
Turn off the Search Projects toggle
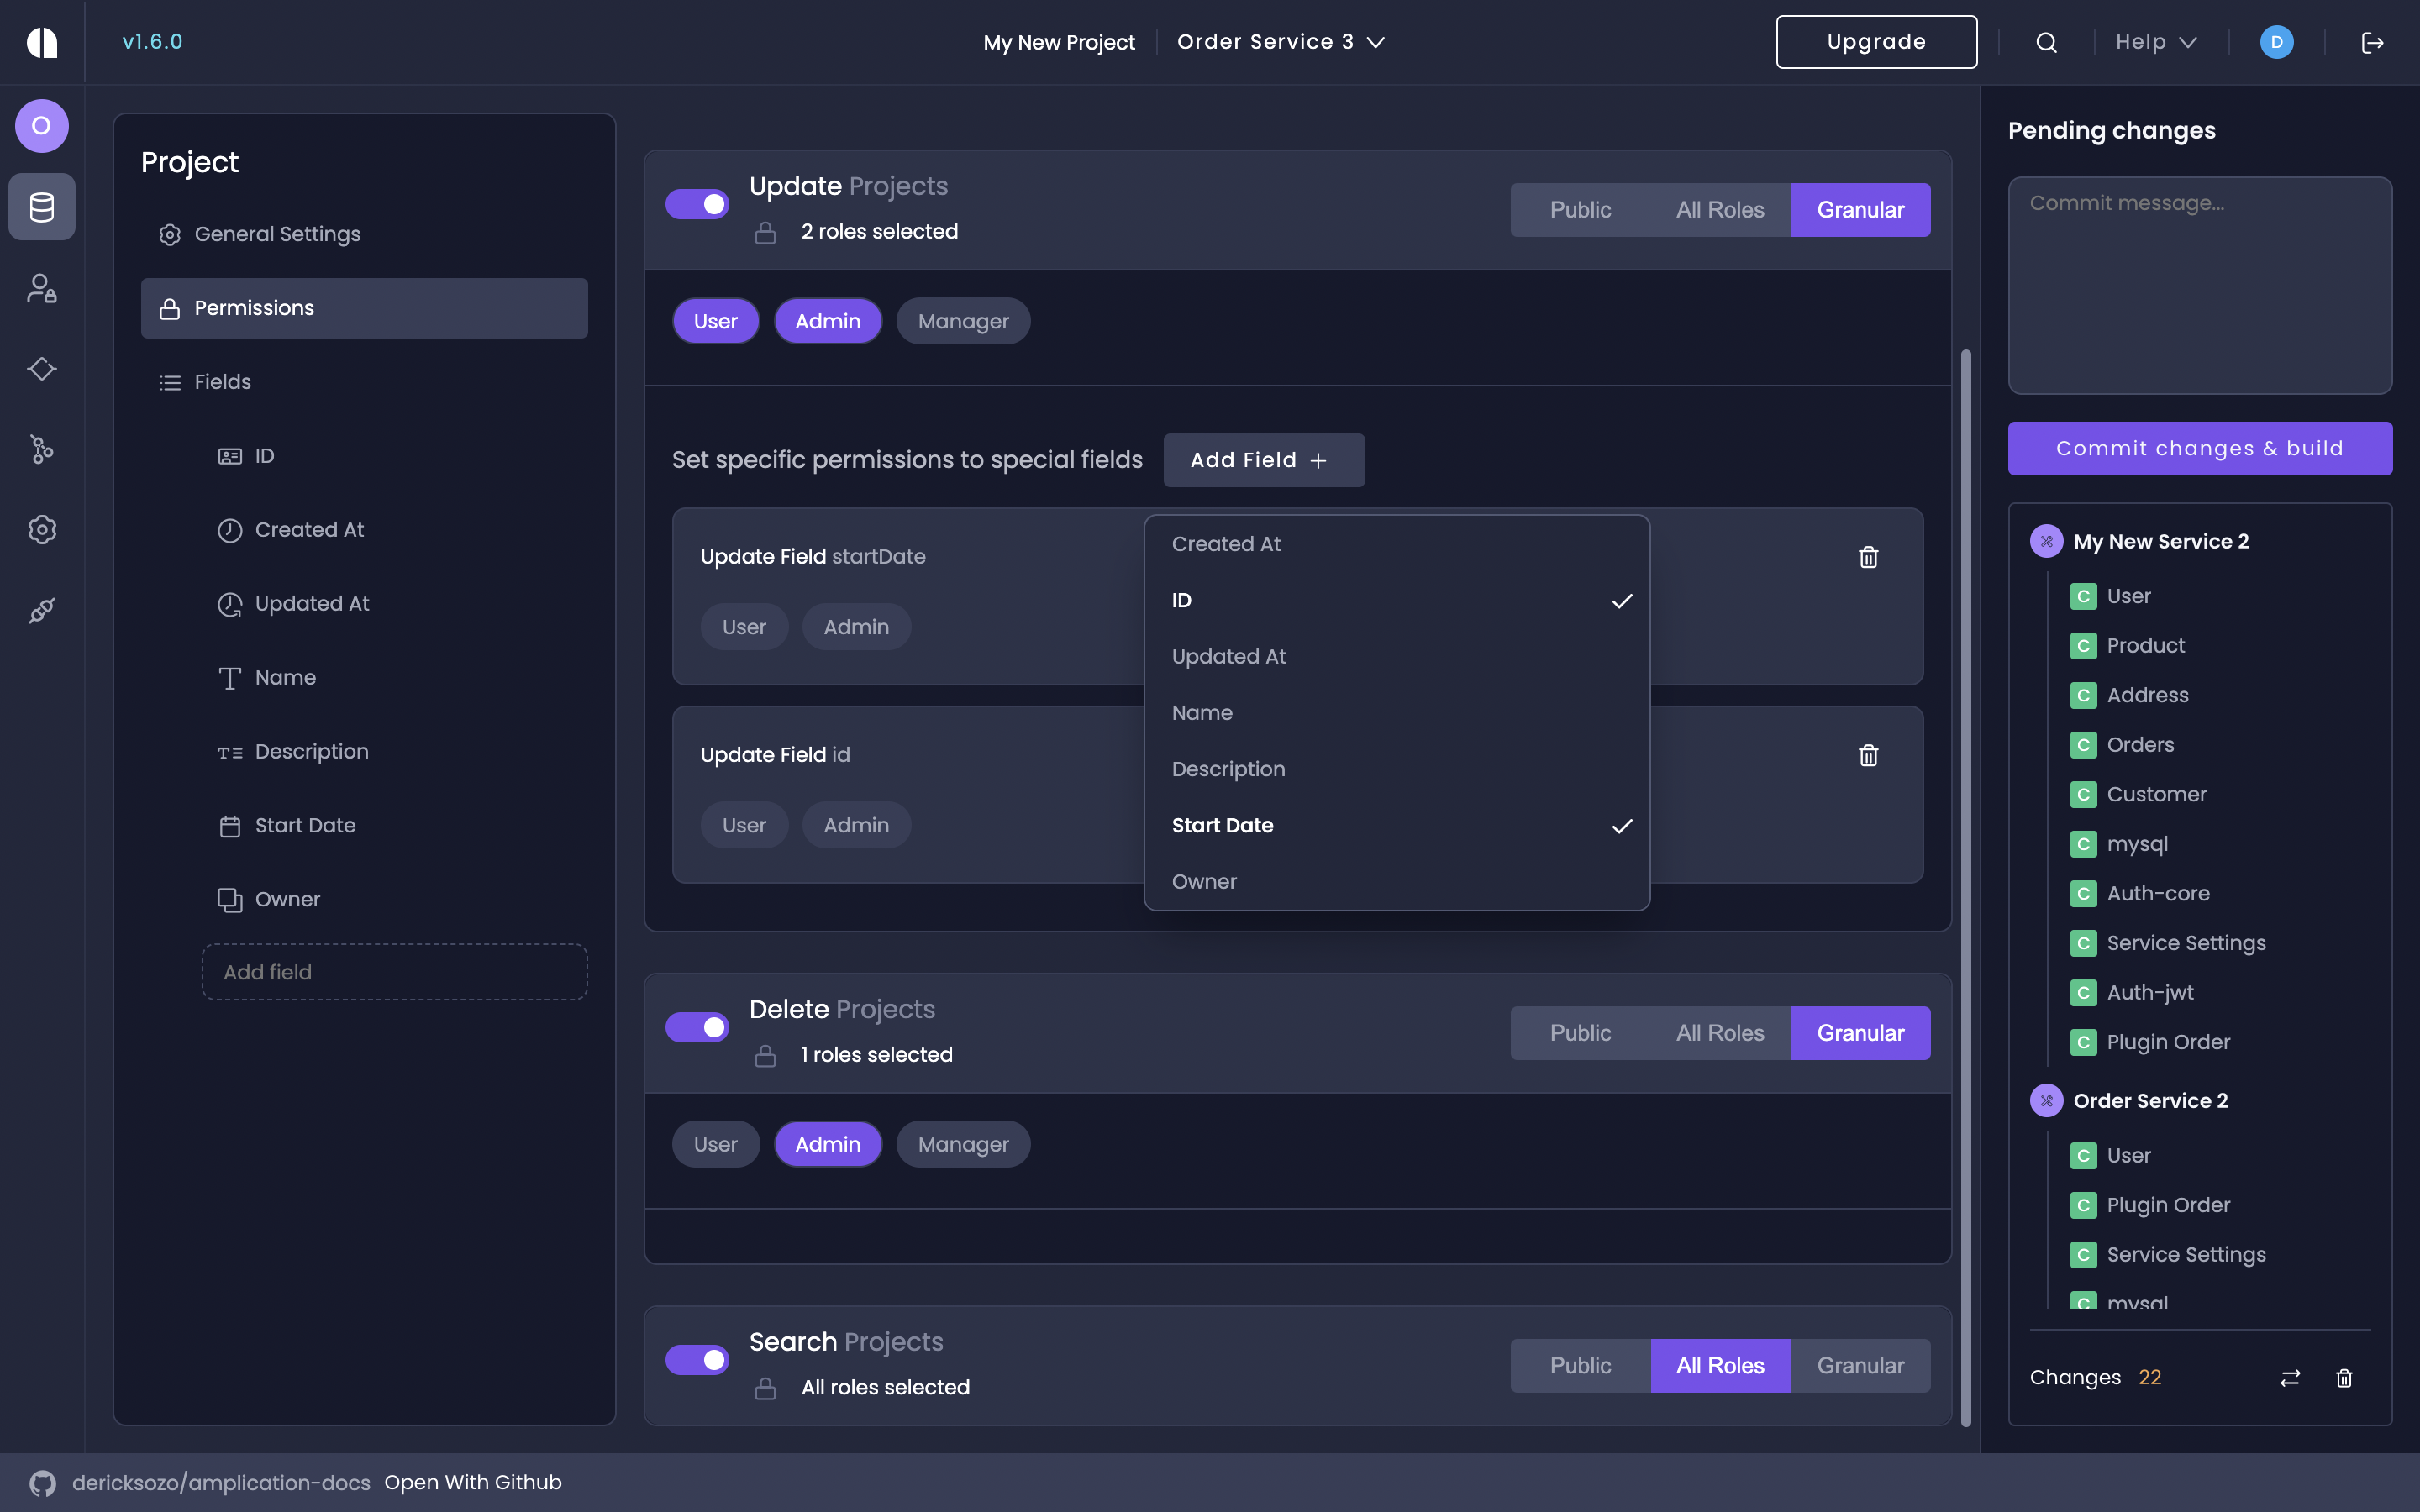point(697,1360)
